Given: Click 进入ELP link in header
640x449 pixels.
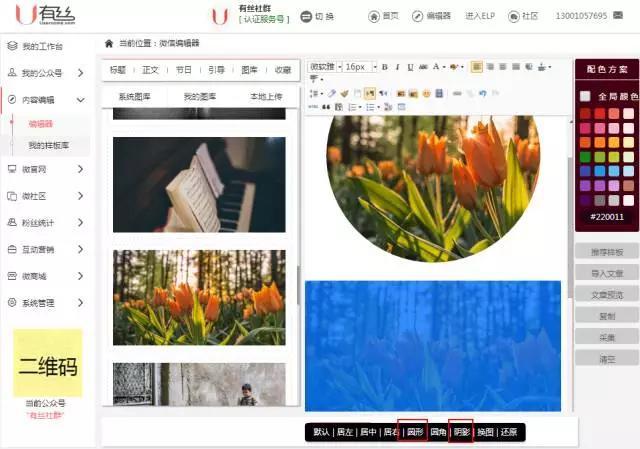Looking at the screenshot, I should (480, 16).
